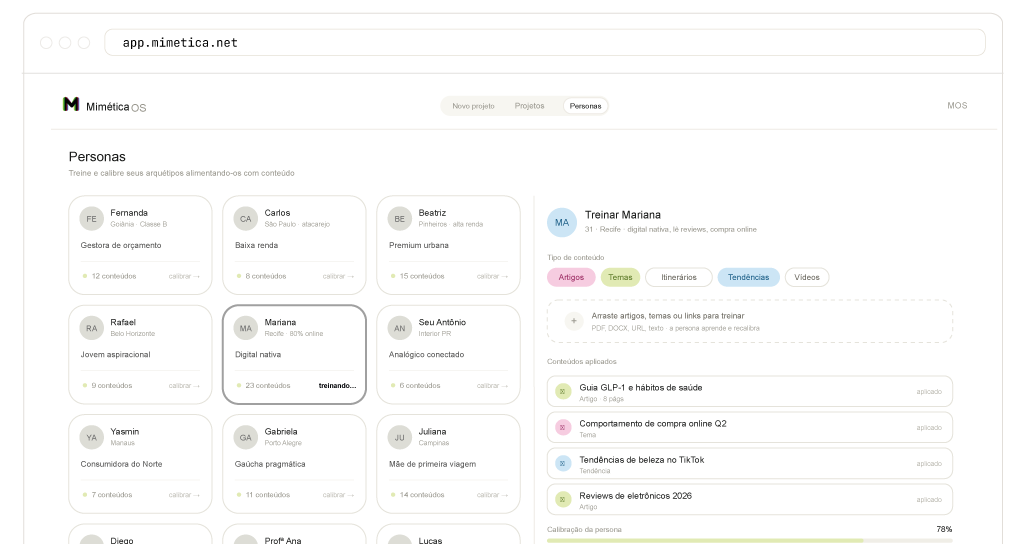Click the pink icon beside Comportamento de compra online Q2
This screenshot has width=1024, height=544.
562,427
